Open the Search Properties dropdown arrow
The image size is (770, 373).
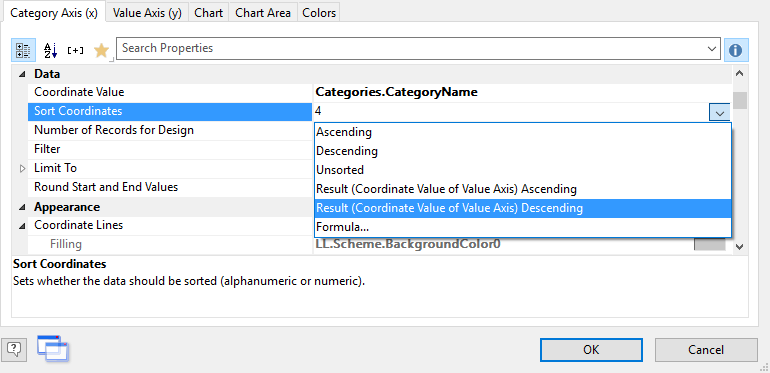[x=712, y=49]
